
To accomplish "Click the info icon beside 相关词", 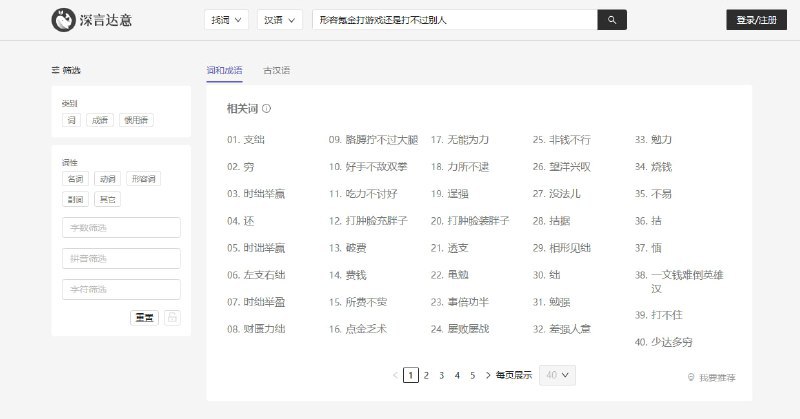I will [267, 108].
